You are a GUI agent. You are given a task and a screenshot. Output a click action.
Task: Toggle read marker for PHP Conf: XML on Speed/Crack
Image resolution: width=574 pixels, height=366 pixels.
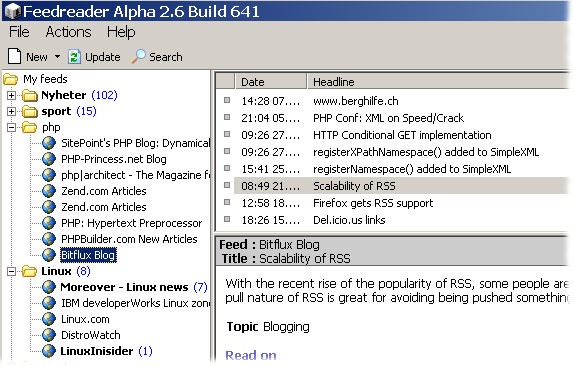pyautogui.click(x=227, y=117)
